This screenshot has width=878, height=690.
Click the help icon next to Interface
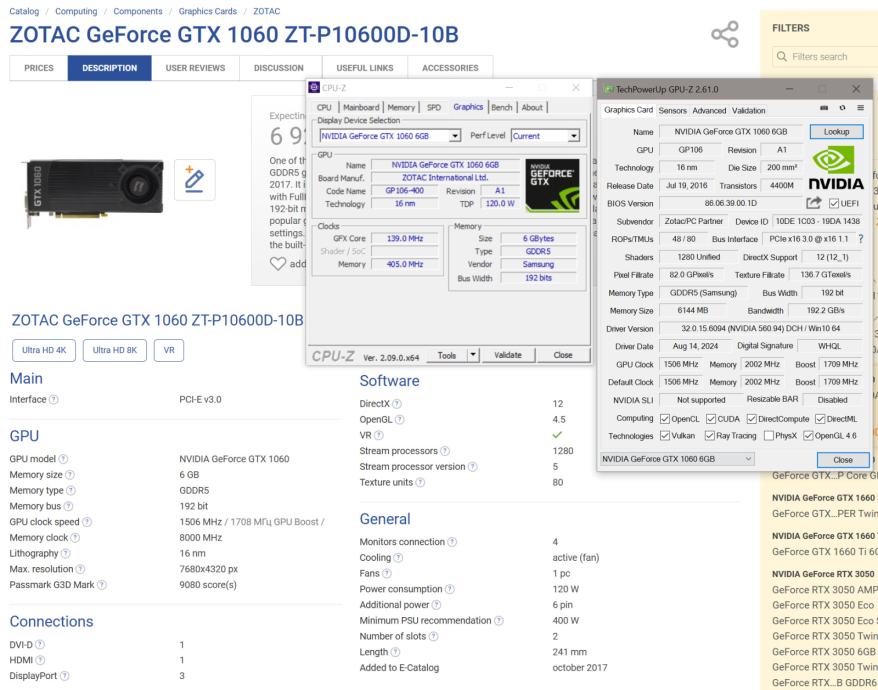click(53, 399)
